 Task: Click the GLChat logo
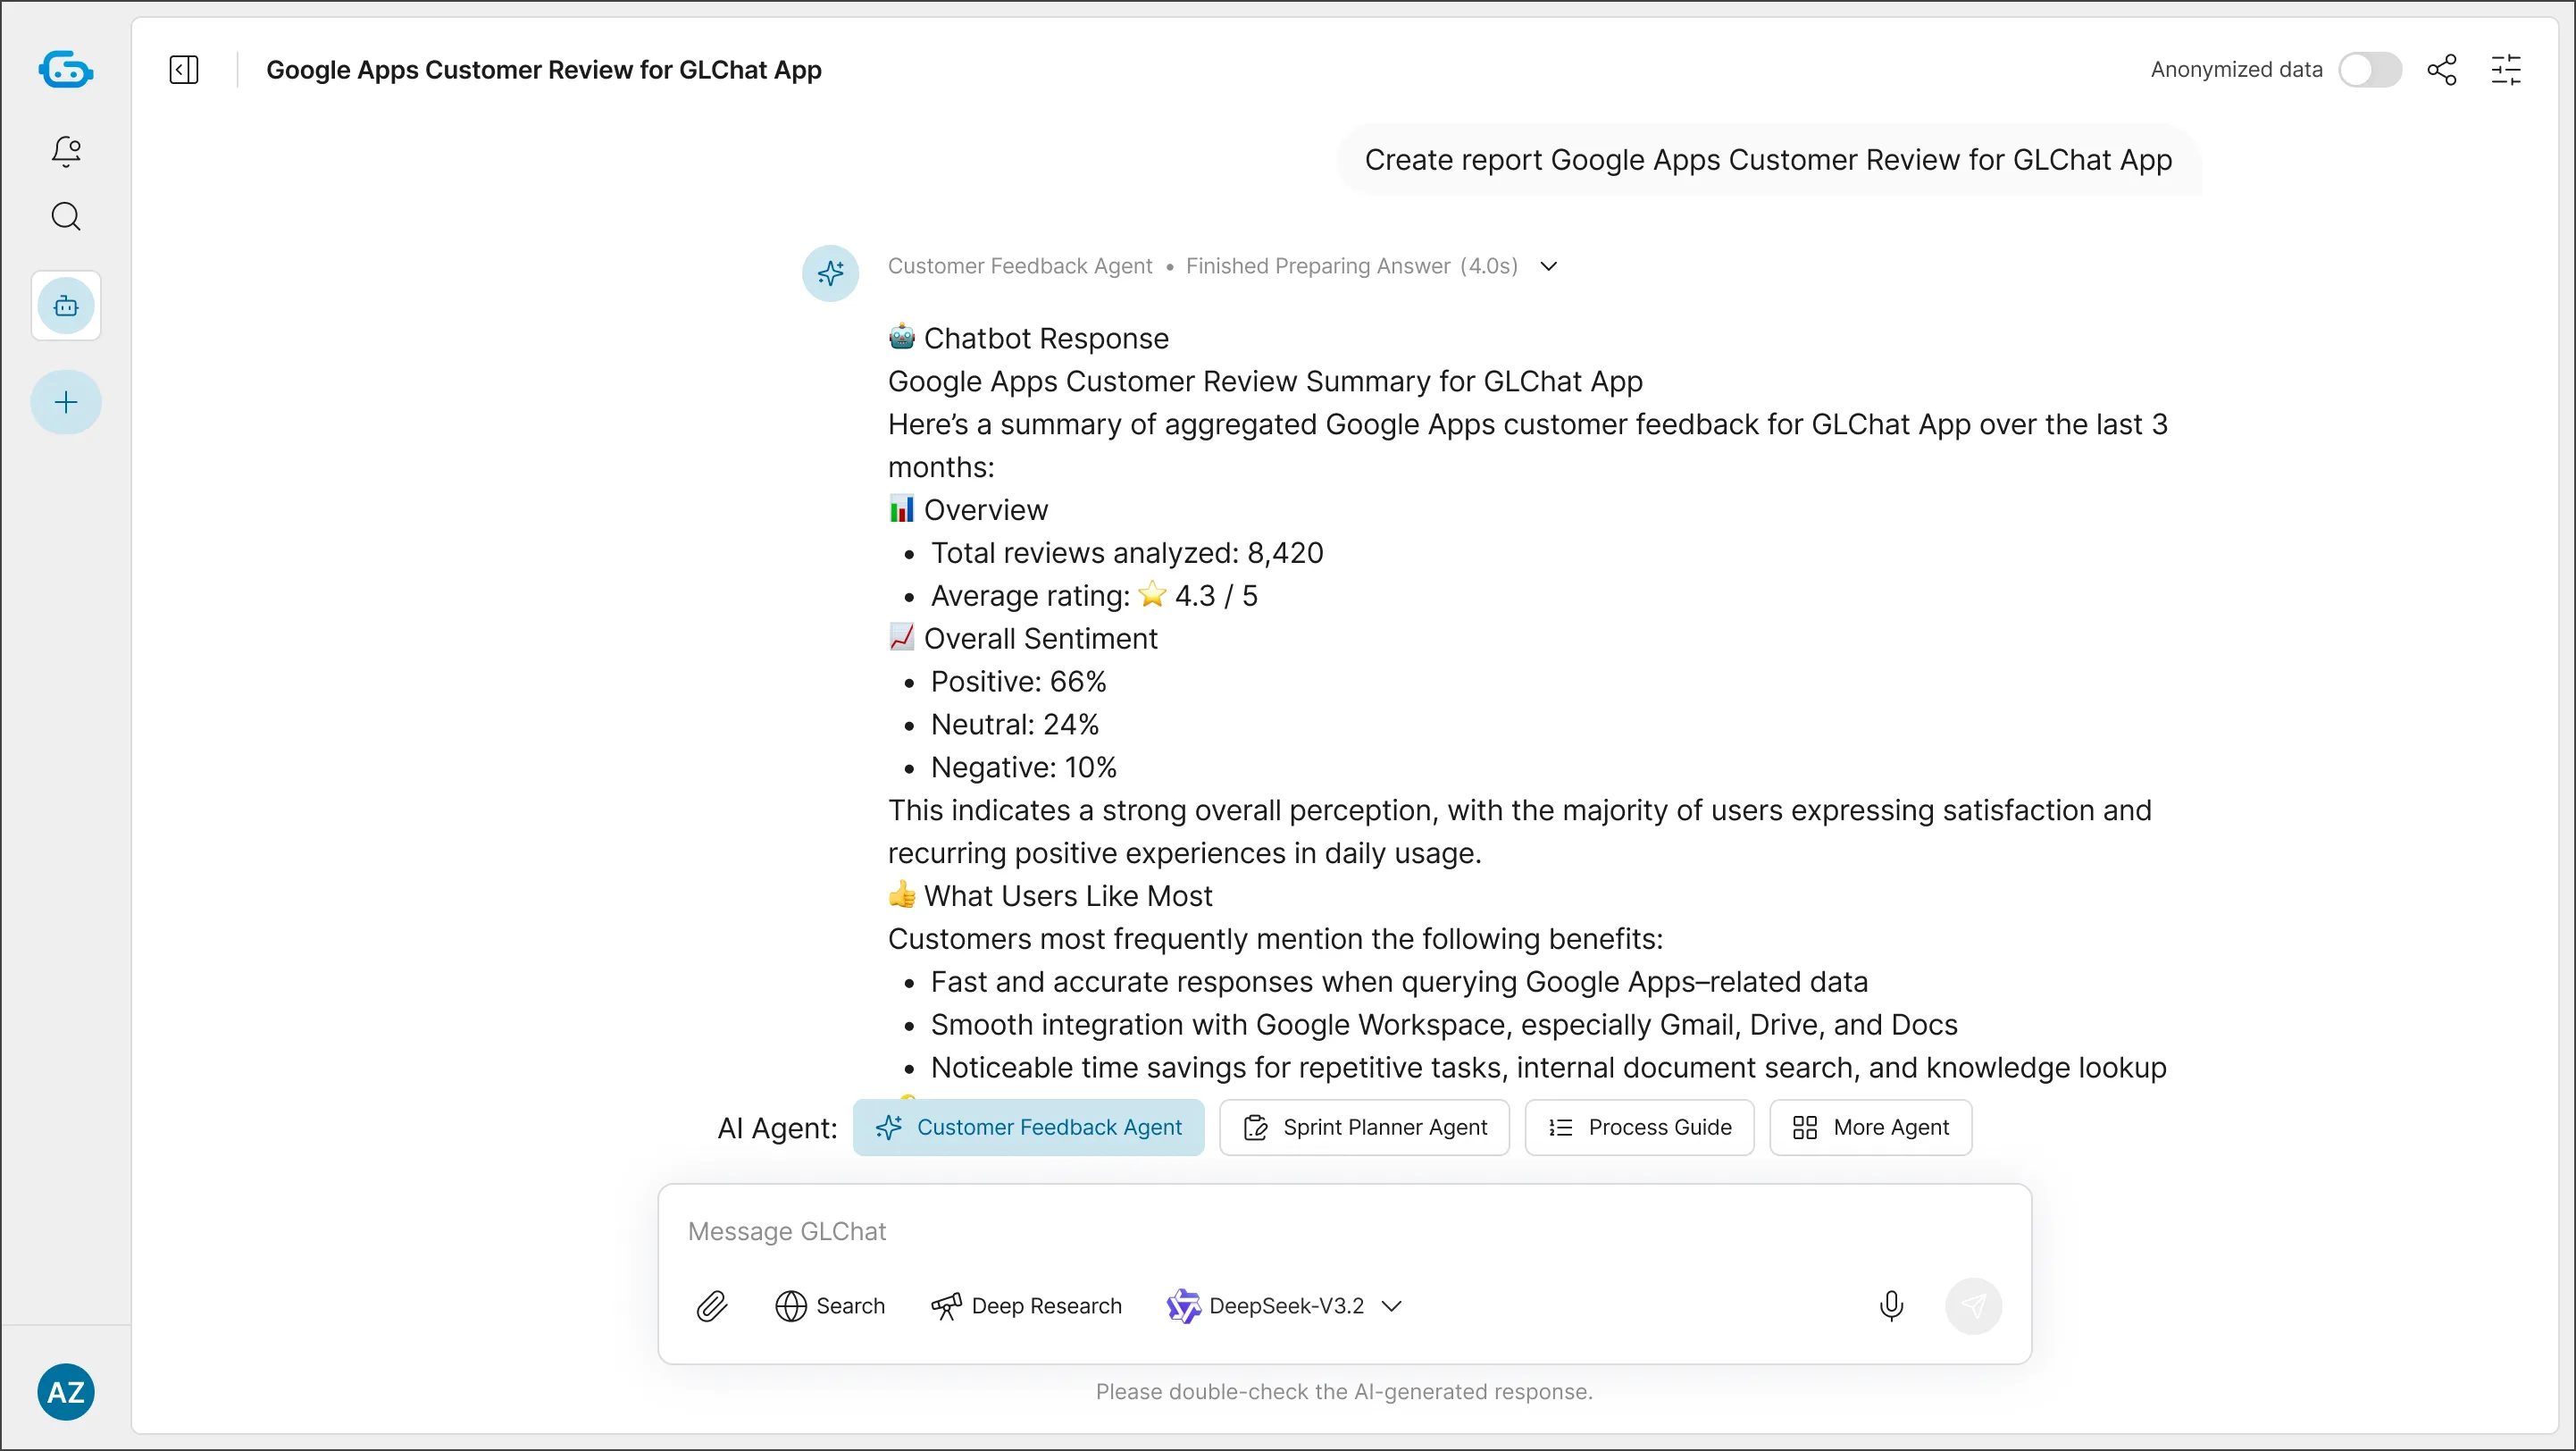(x=66, y=69)
